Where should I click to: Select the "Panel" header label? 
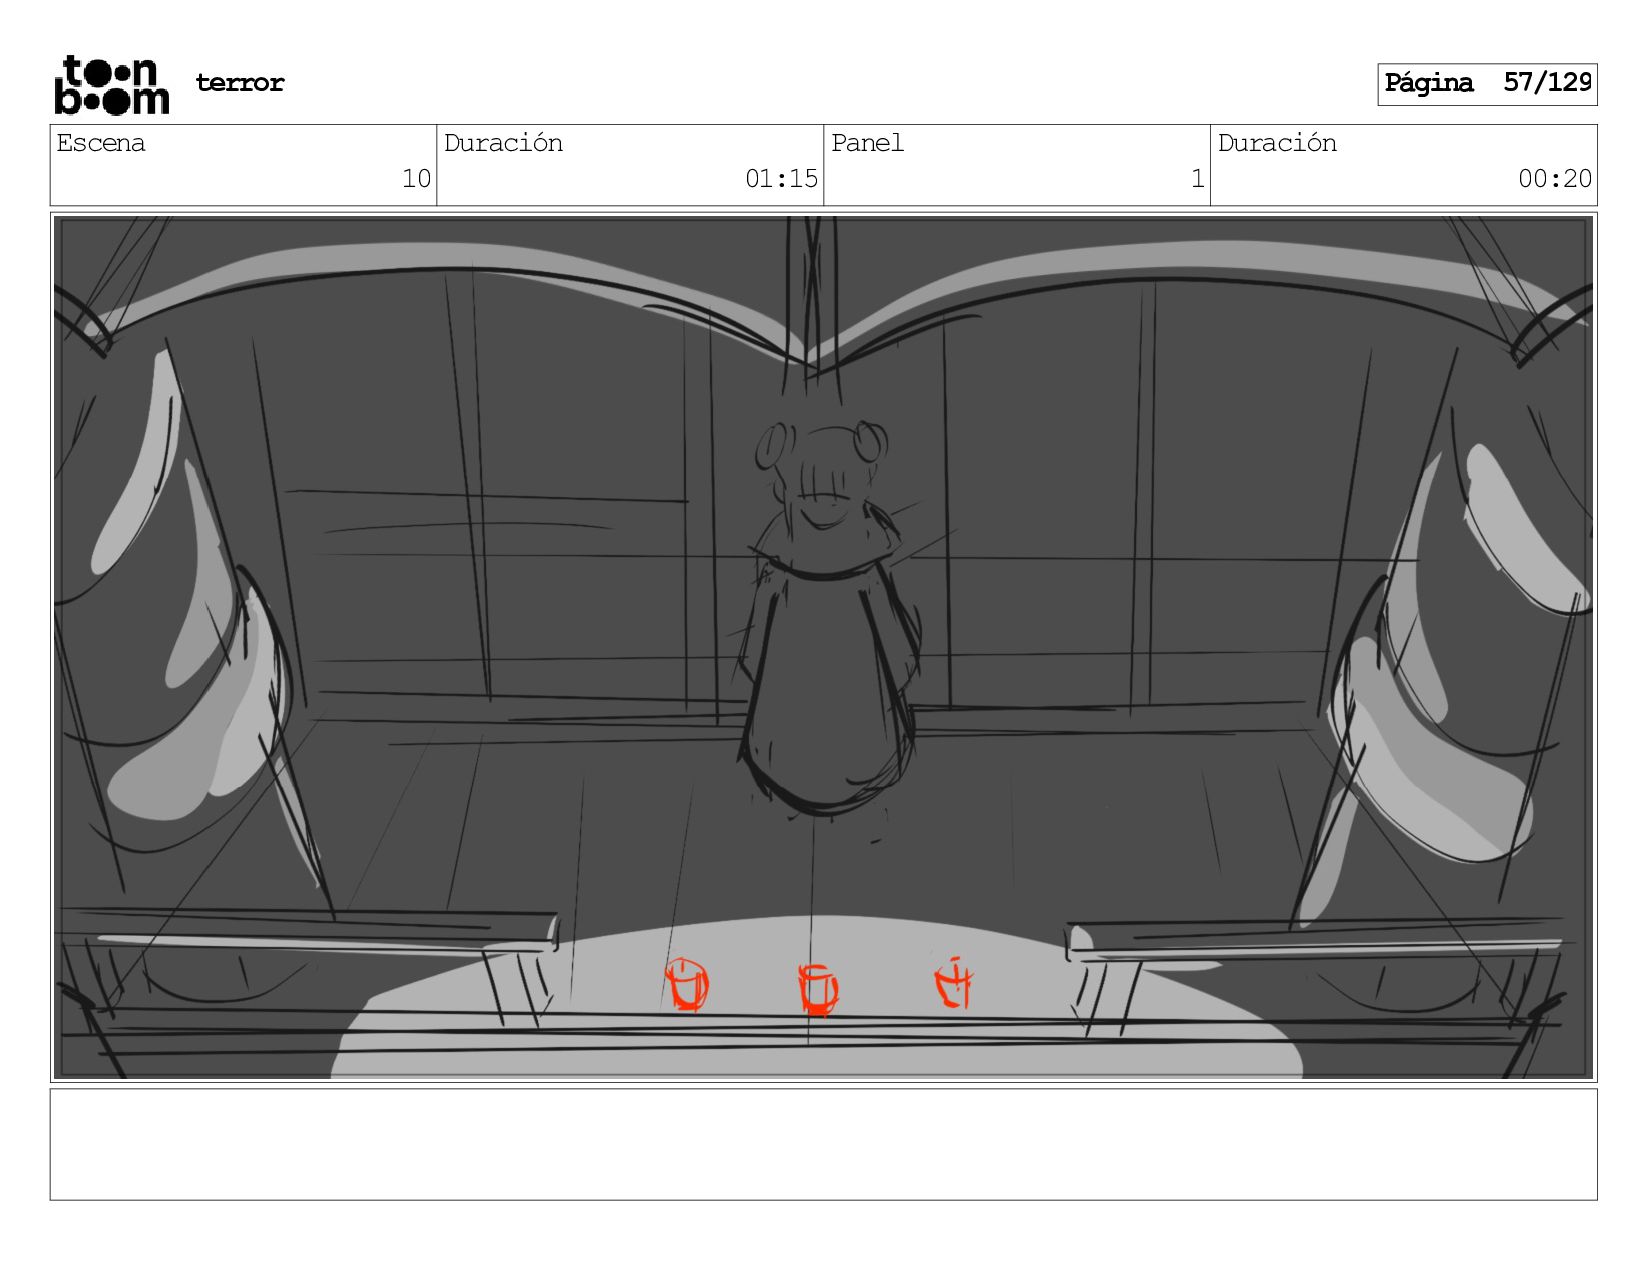pos(867,143)
